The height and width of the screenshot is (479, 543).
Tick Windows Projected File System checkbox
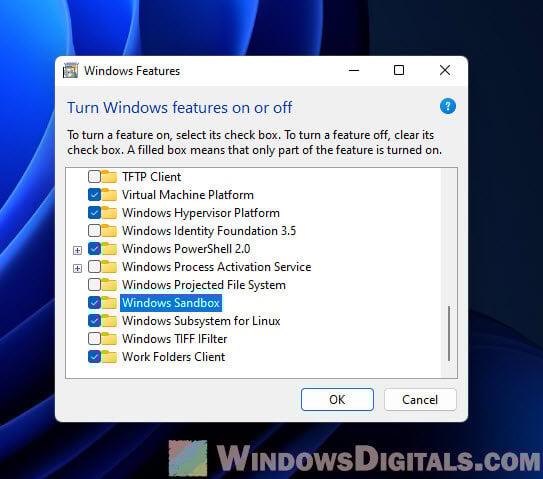pos(94,285)
